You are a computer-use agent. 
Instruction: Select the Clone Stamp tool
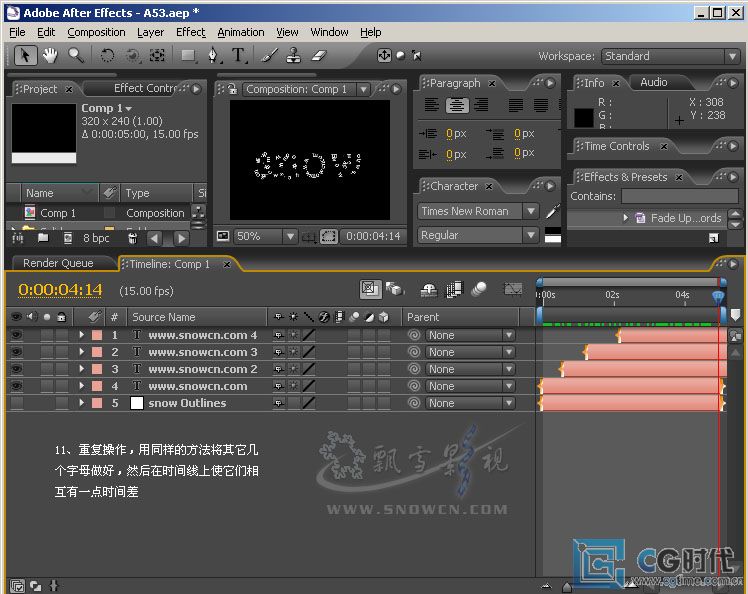293,55
